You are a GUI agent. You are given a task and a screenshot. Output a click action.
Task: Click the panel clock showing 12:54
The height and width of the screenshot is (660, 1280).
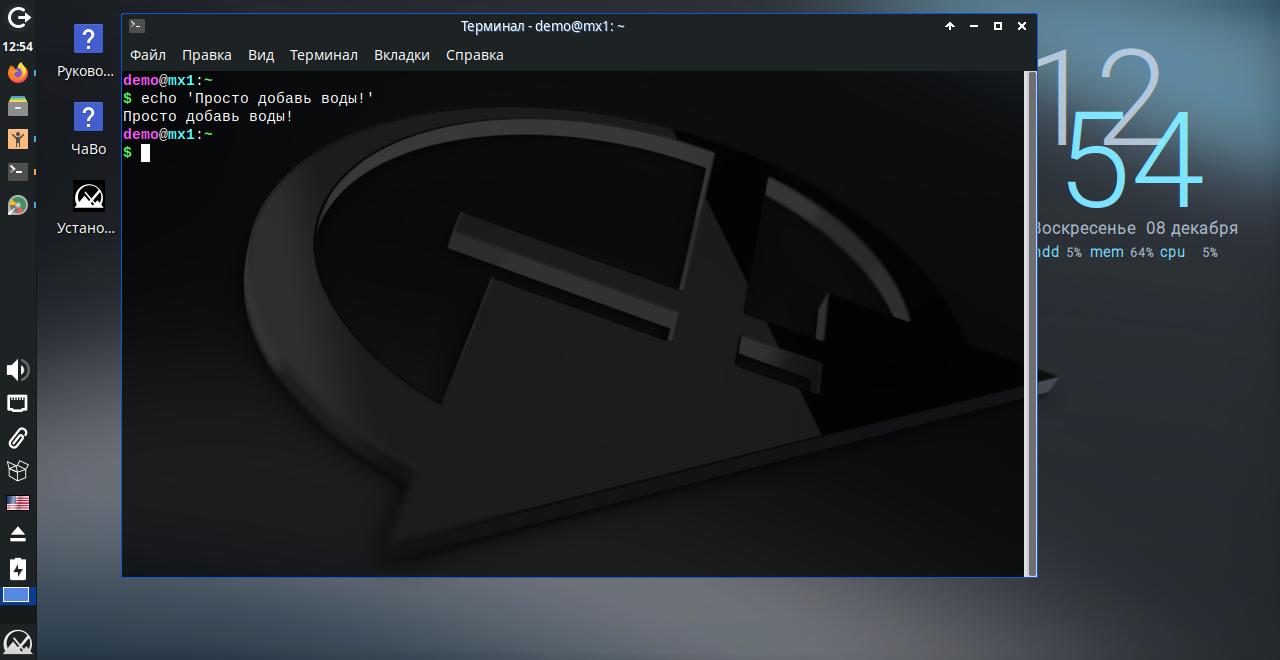coord(18,46)
